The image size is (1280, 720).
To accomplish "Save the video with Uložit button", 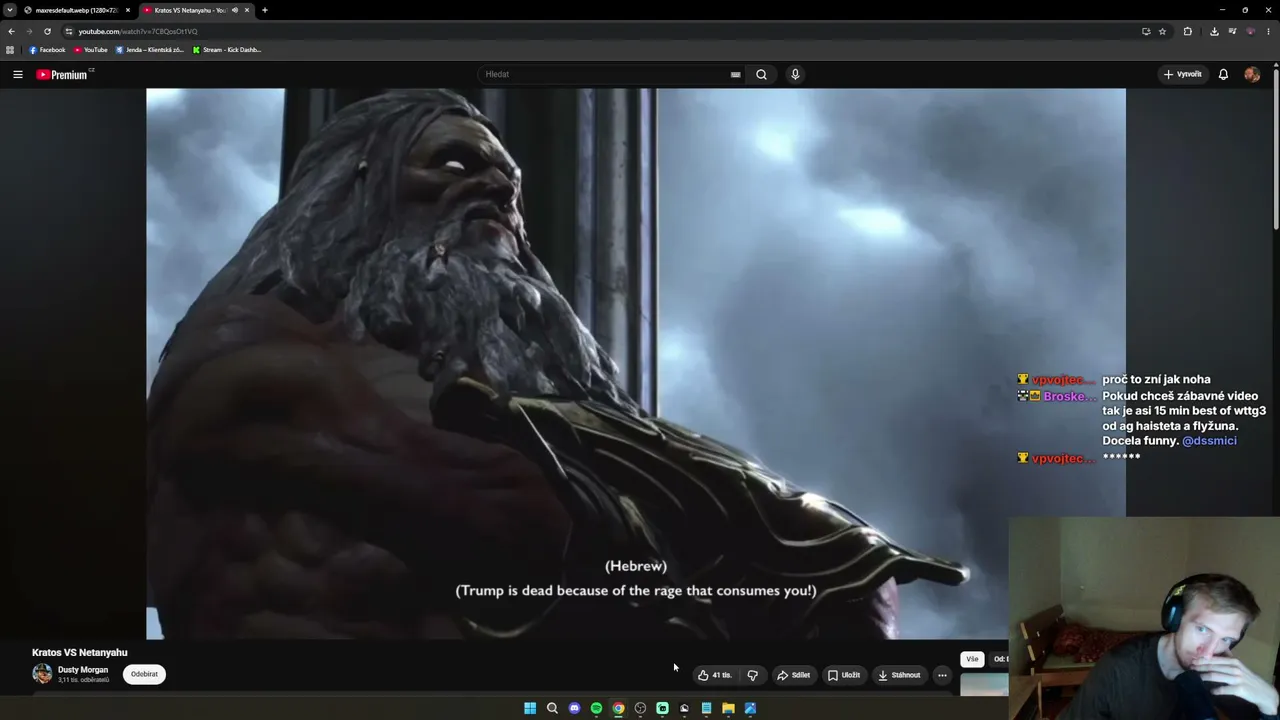I will (844, 675).
